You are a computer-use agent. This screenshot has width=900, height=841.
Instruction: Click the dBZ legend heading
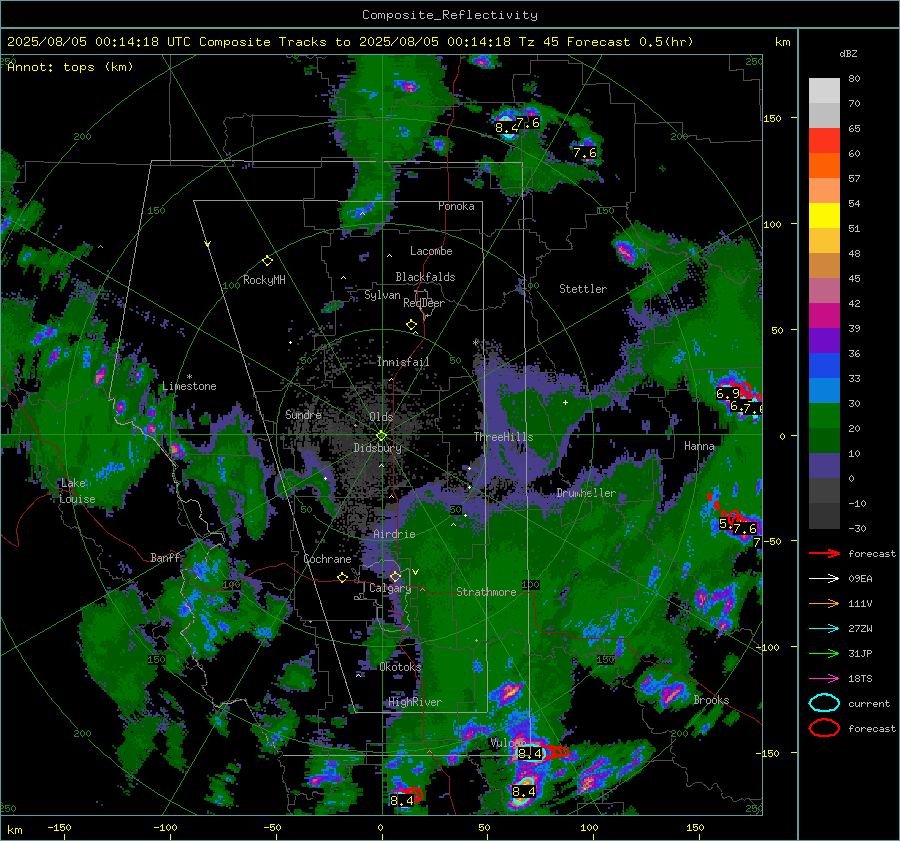(848, 53)
